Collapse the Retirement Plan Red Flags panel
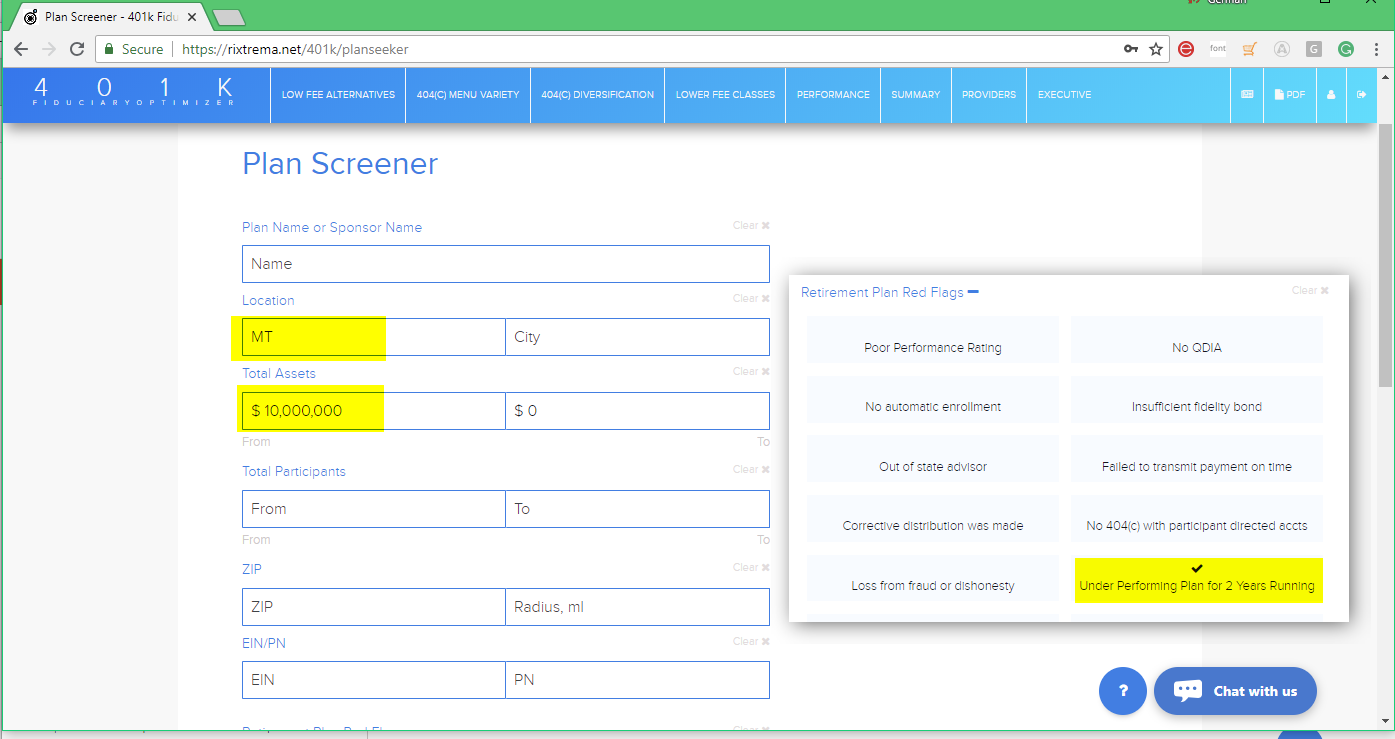This screenshot has width=1395, height=739. (x=973, y=292)
